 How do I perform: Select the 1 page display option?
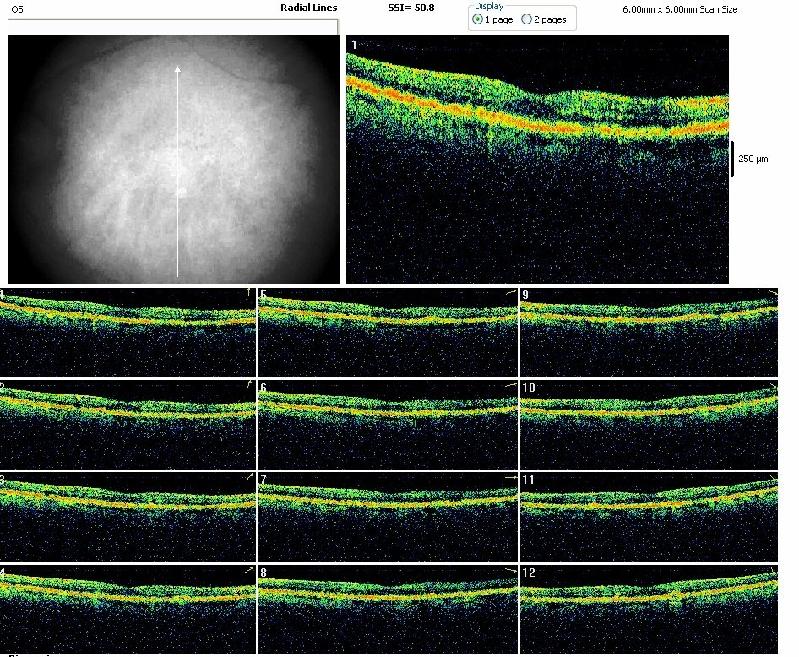pos(479,20)
